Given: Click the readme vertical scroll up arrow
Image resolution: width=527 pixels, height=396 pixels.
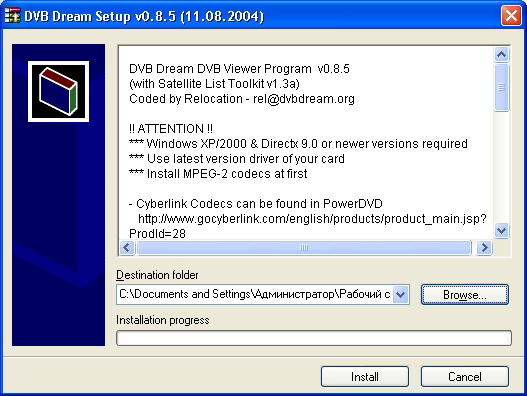Looking at the screenshot, I should [x=501, y=54].
